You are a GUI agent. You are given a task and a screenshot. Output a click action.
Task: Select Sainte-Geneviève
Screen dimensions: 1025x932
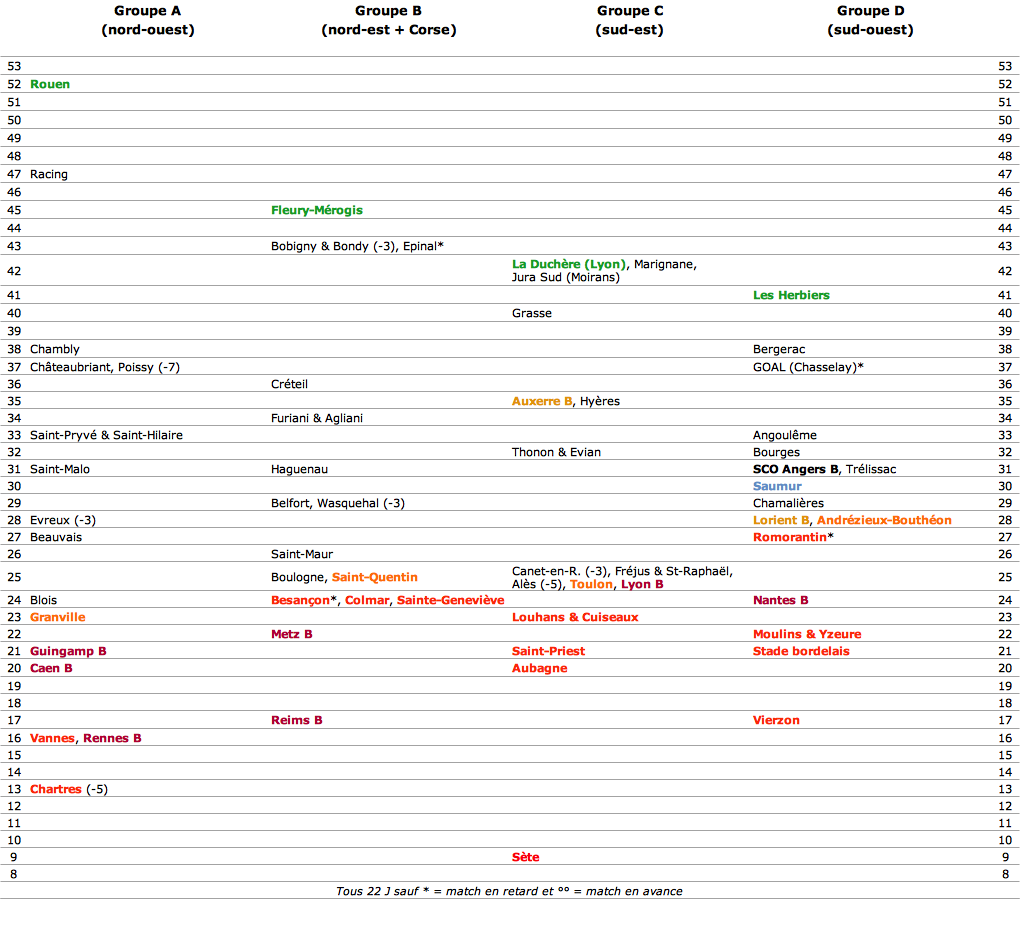tap(450, 600)
